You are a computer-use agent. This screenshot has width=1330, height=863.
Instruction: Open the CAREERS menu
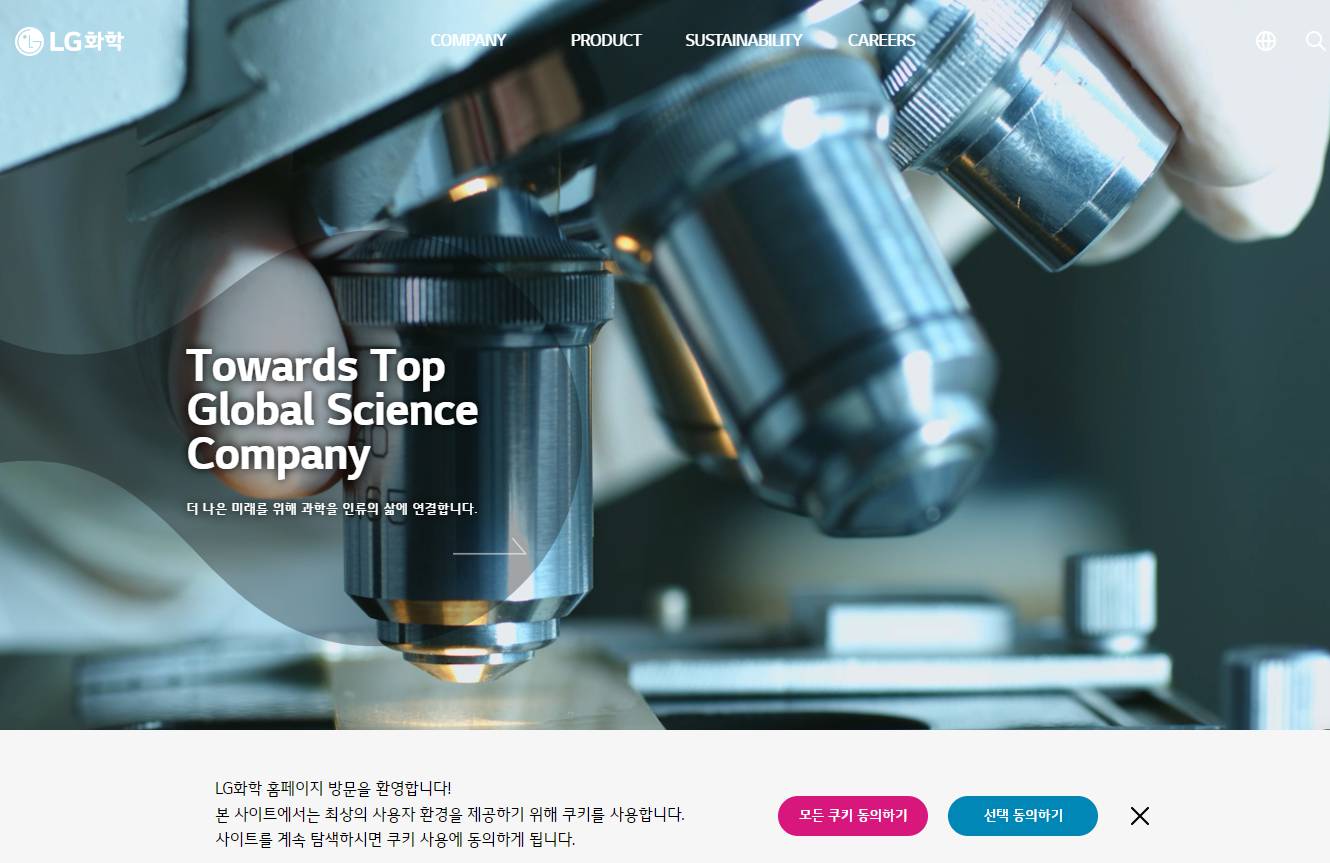881,41
